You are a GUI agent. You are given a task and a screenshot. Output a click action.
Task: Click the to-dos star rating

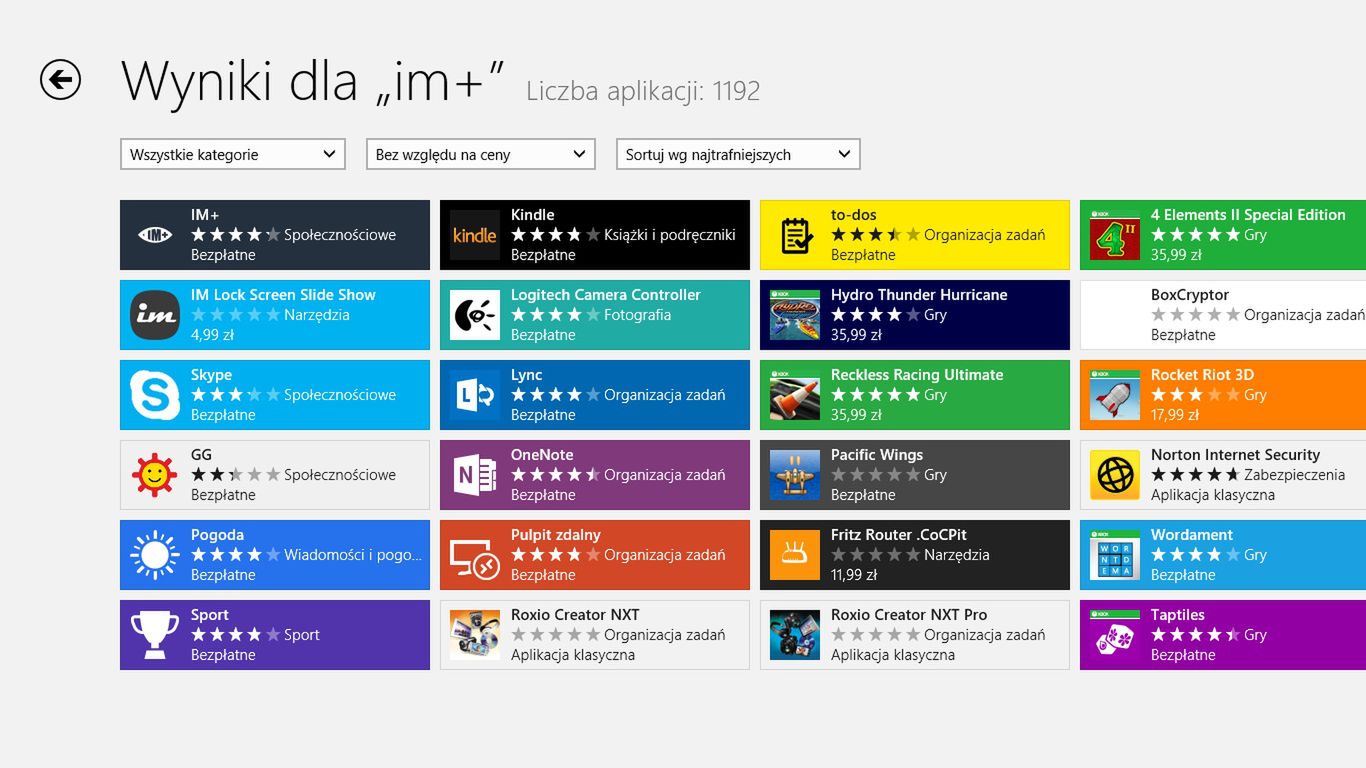coord(876,235)
